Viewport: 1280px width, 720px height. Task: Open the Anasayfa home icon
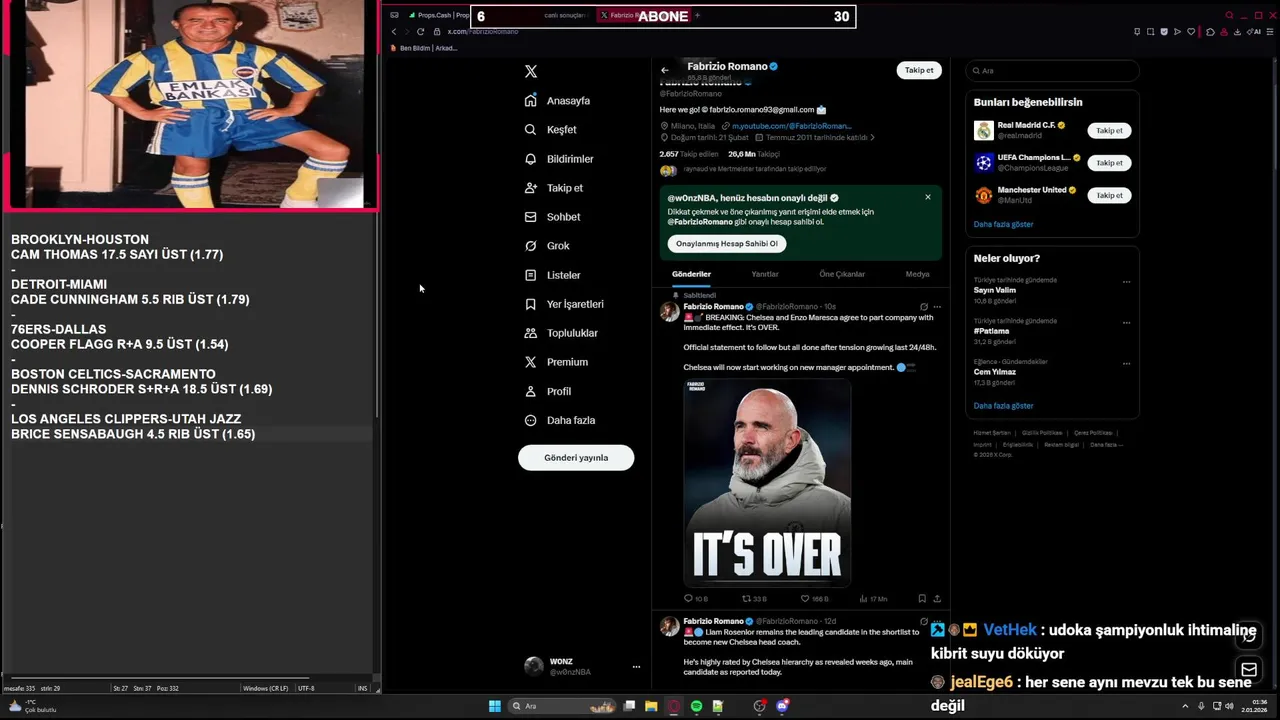click(x=531, y=101)
